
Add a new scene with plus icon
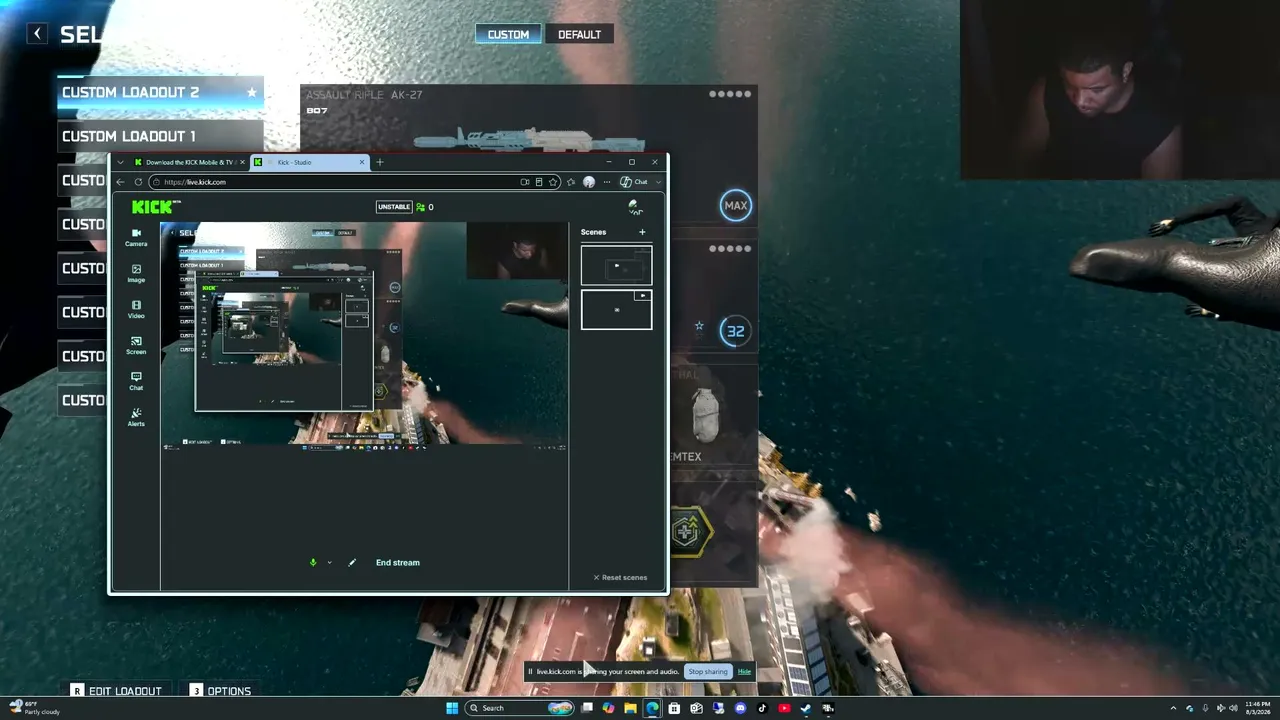click(642, 232)
